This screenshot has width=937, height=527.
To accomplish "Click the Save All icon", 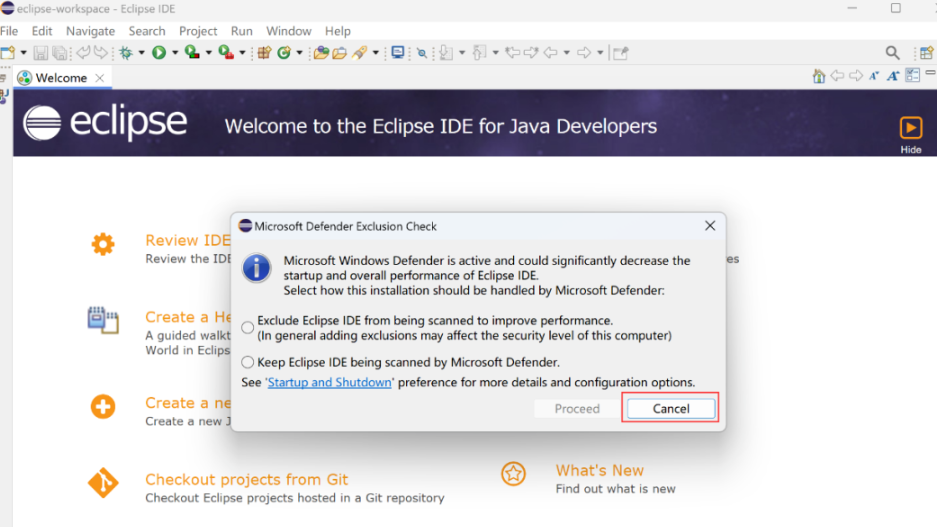I will (x=60, y=53).
